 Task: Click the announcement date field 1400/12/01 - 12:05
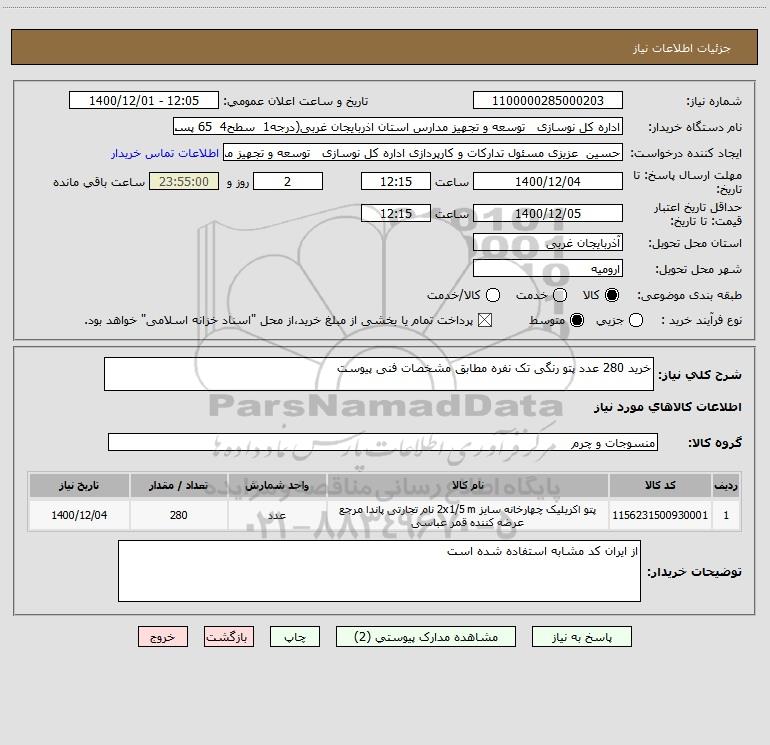click(144, 101)
